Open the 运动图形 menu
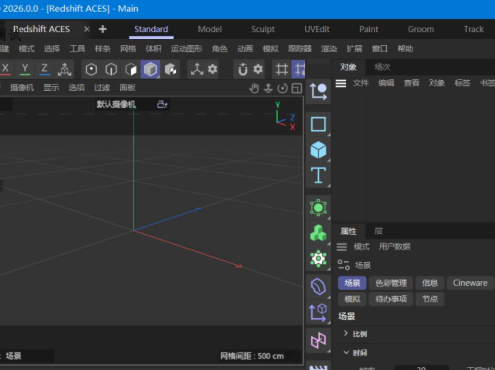Screen dimensions: 495x370 (186, 49)
